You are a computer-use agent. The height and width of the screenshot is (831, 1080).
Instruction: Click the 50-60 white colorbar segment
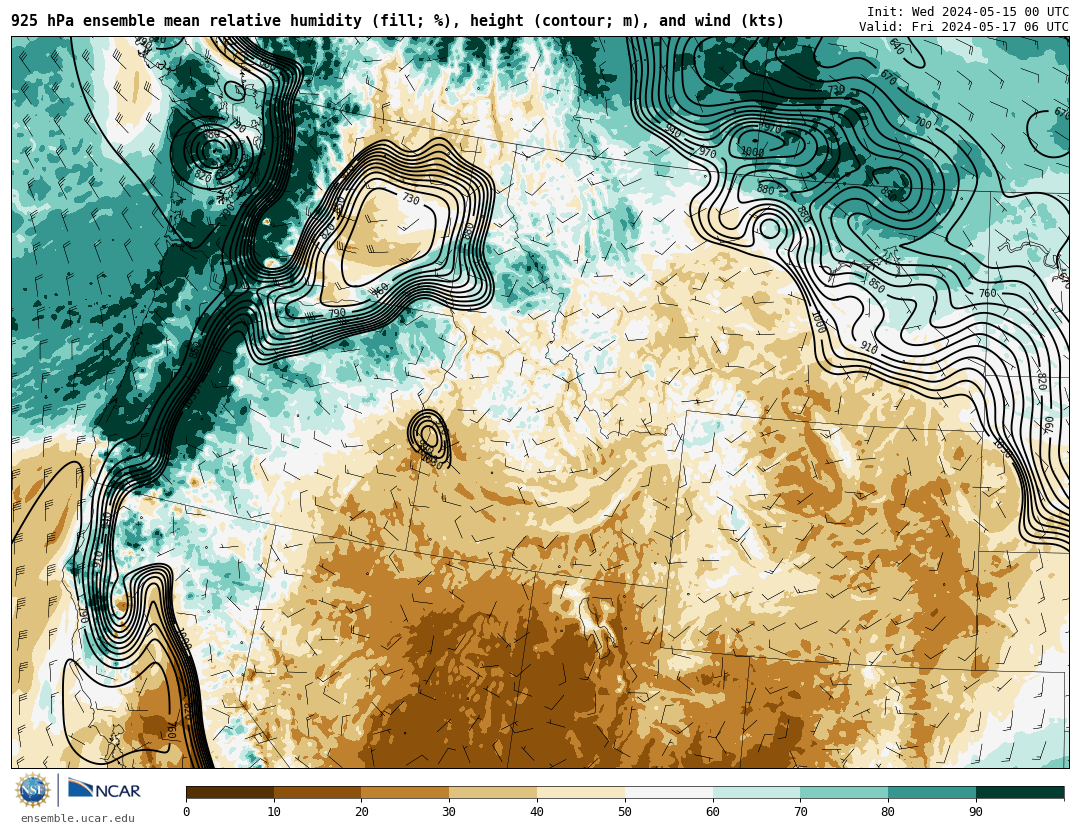669,792
